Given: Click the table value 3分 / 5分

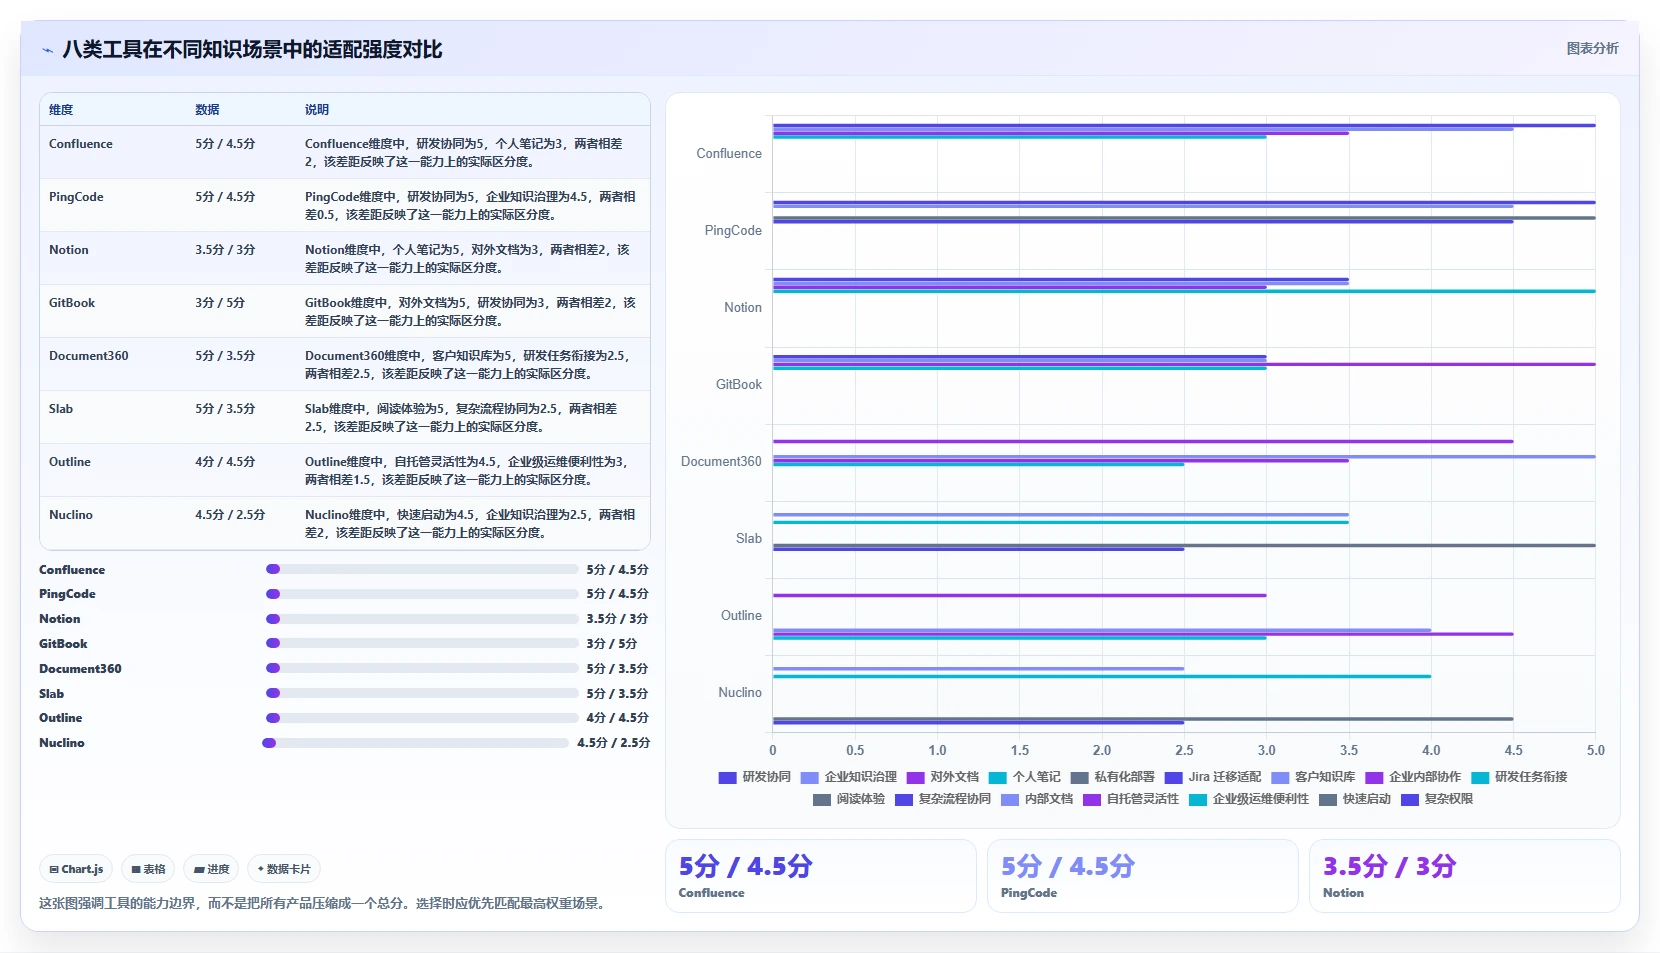Looking at the screenshot, I should 220,303.
